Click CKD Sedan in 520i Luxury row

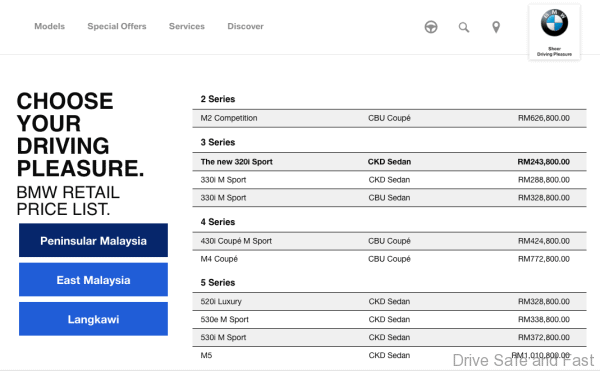coord(389,301)
